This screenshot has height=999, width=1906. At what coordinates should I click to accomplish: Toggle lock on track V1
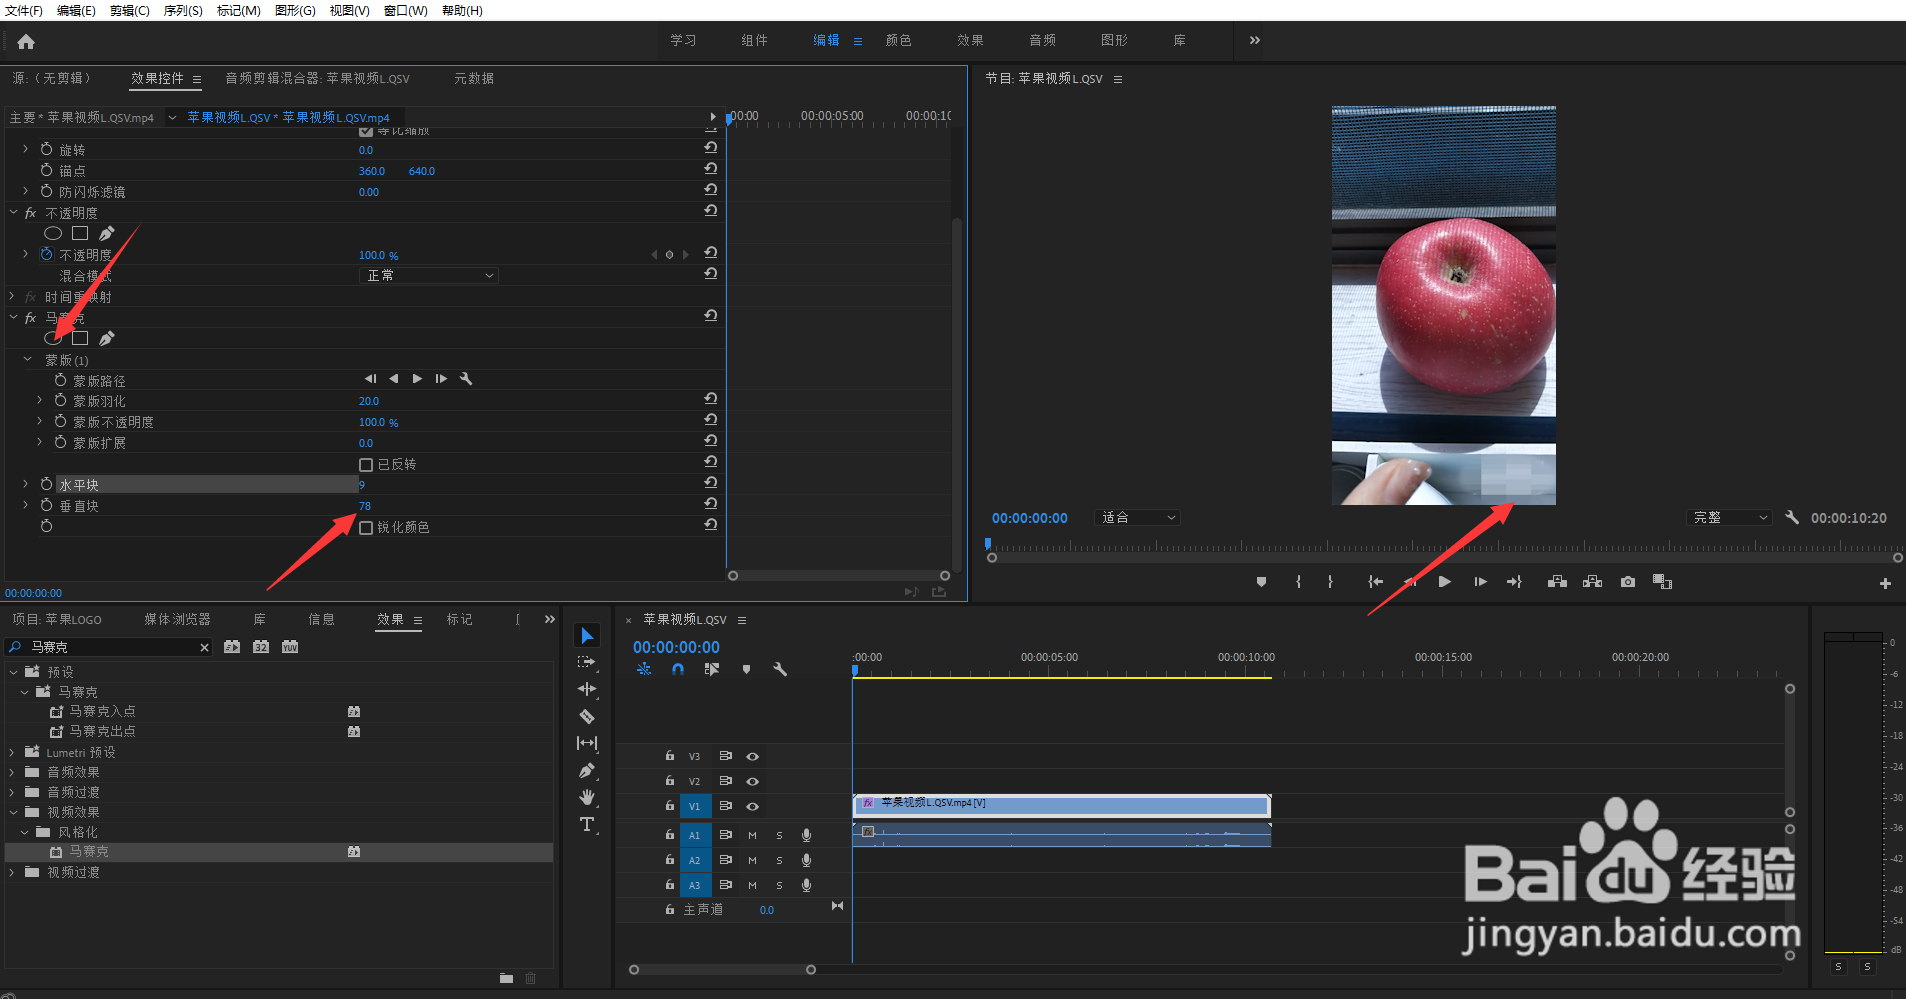click(670, 805)
